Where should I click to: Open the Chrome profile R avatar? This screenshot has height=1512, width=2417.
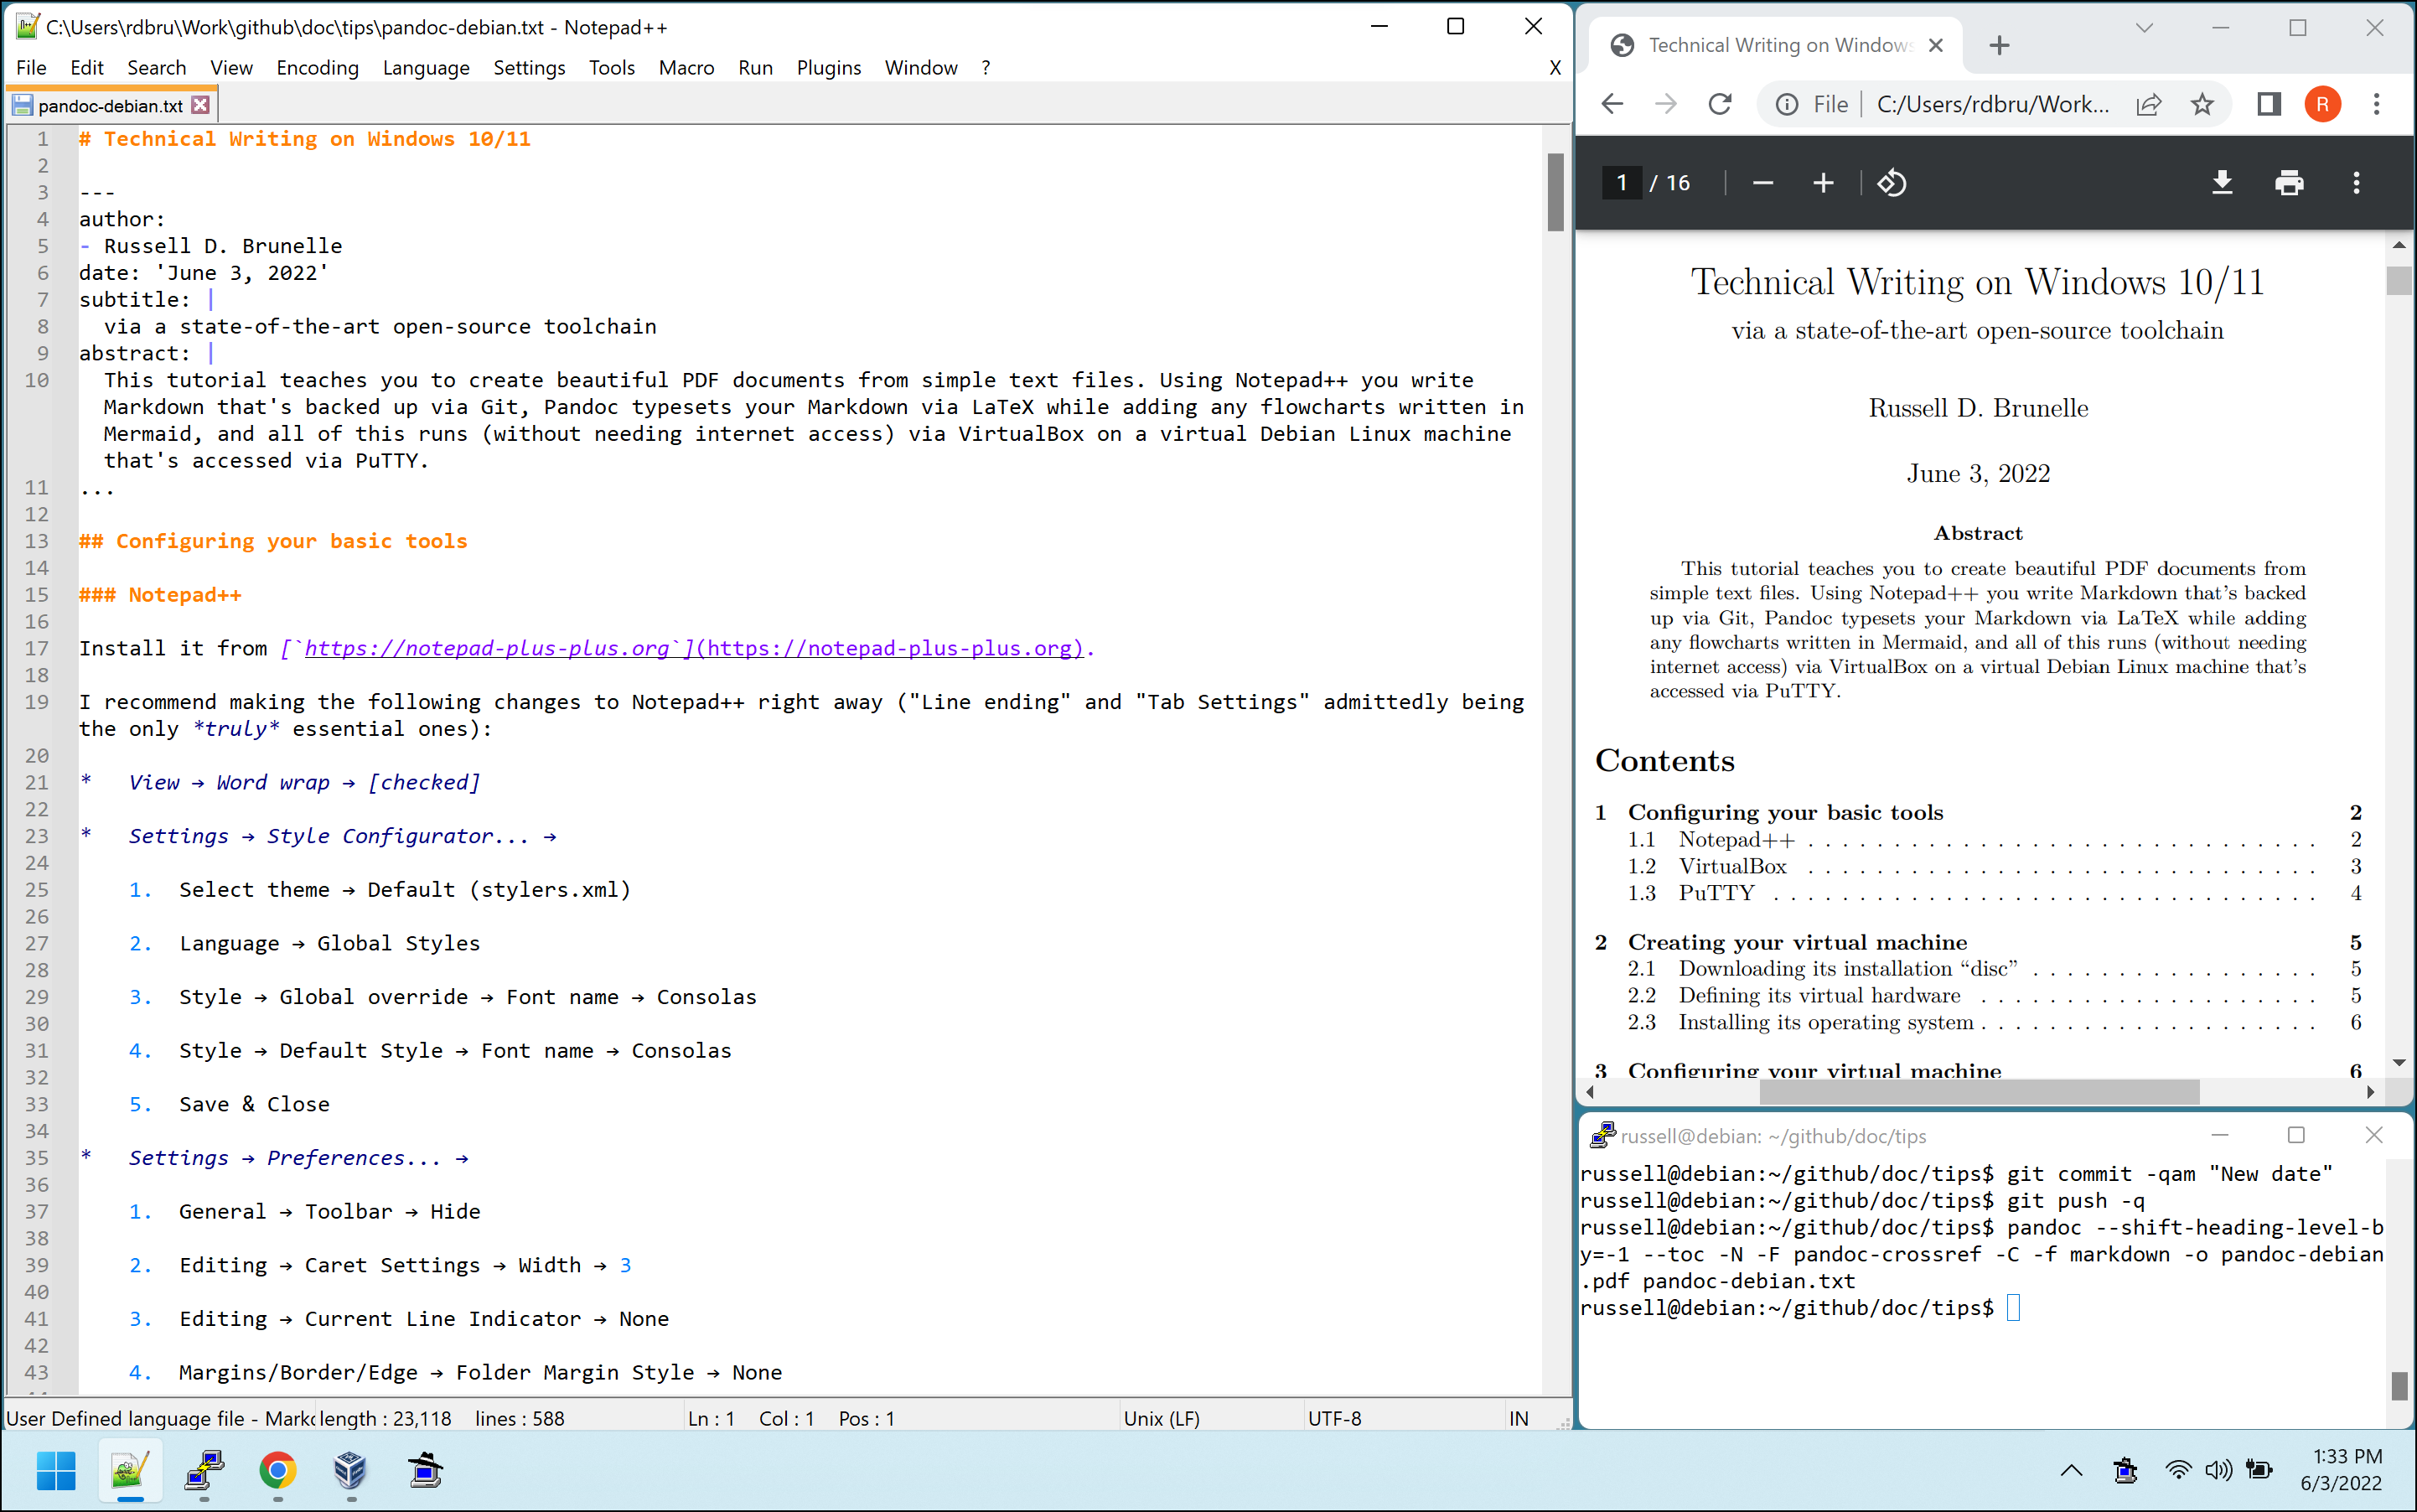(x=2323, y=104)
